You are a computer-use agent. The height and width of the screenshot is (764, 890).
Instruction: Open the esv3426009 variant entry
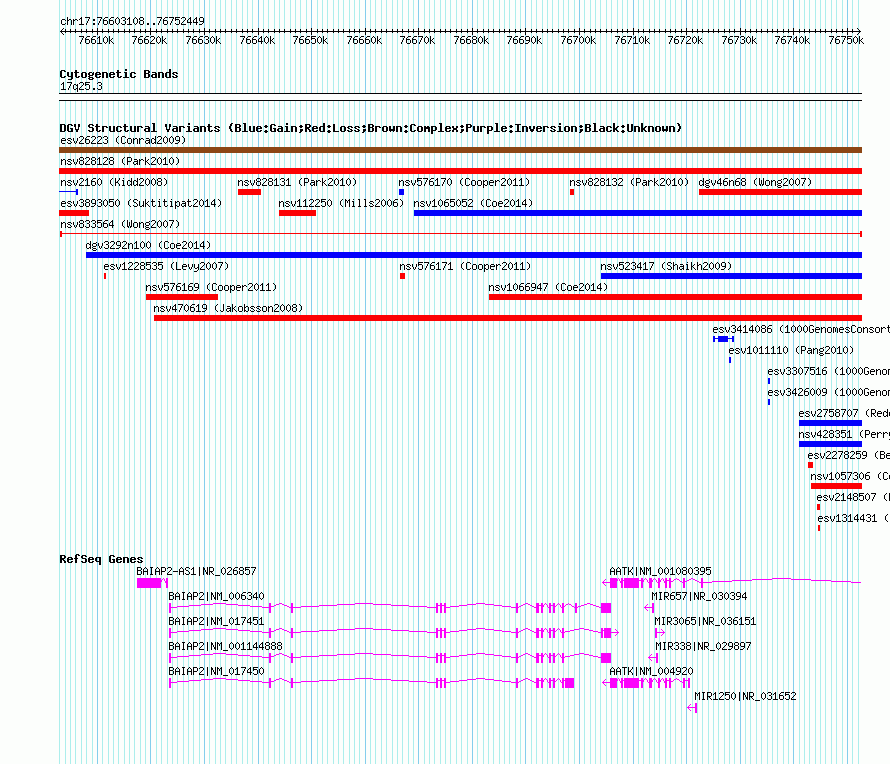tap(828, 392)
